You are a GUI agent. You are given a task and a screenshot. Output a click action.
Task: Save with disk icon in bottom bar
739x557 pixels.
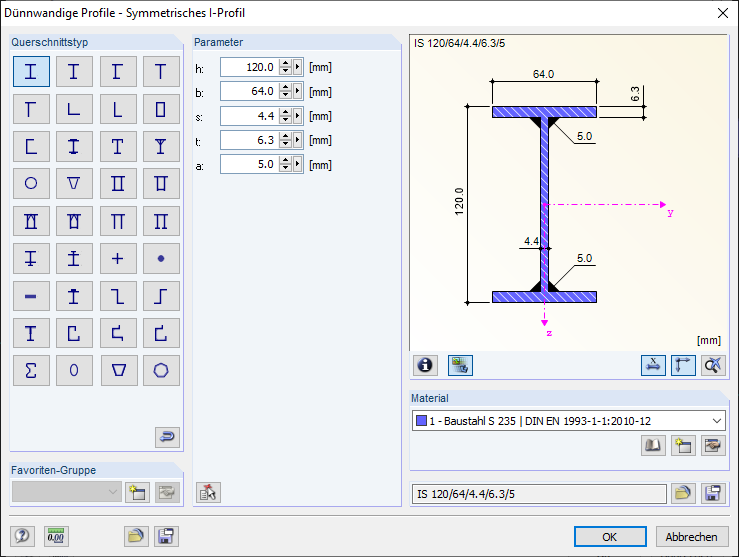click(166, 536)
